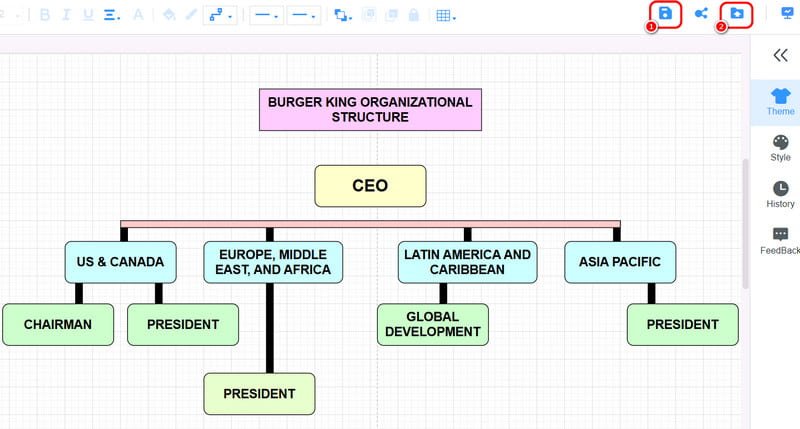
Task: Select the US & CANADA box
Action: tap(120, 262)
